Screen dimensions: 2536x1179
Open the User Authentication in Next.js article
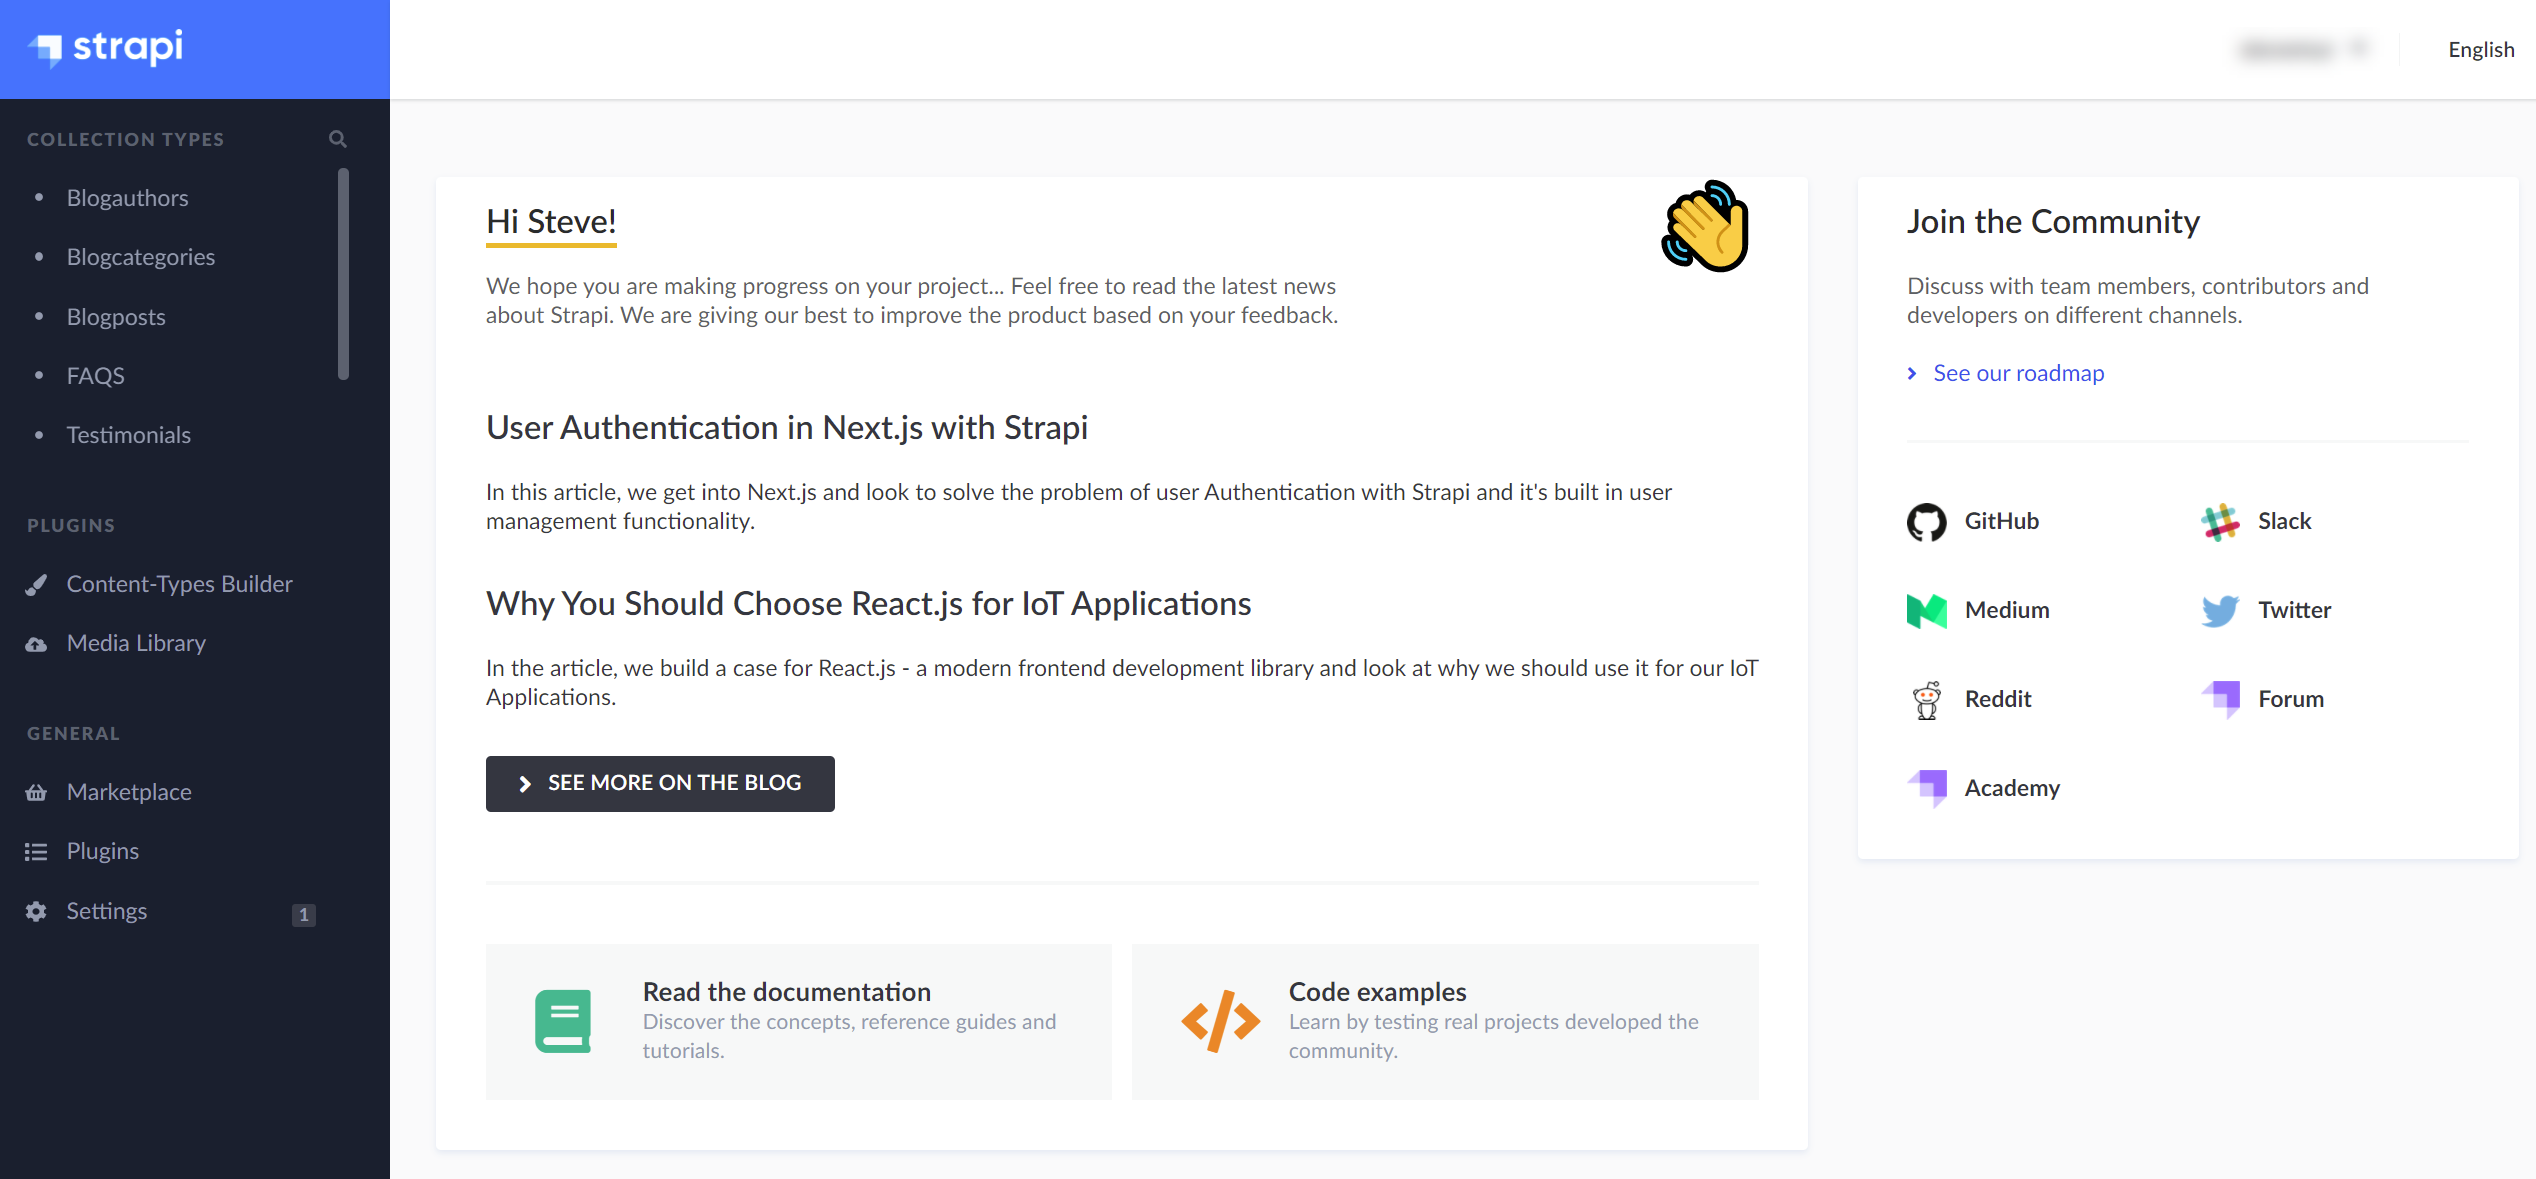[x=786, y=428]
